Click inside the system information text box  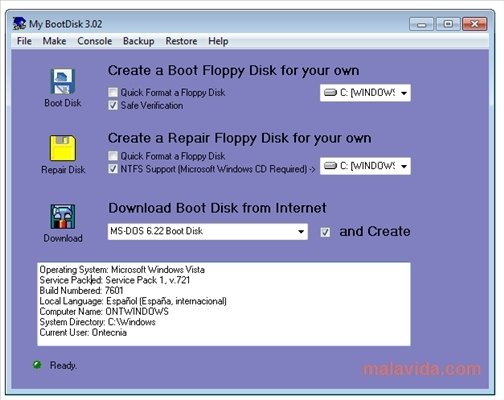click(224, 304)
